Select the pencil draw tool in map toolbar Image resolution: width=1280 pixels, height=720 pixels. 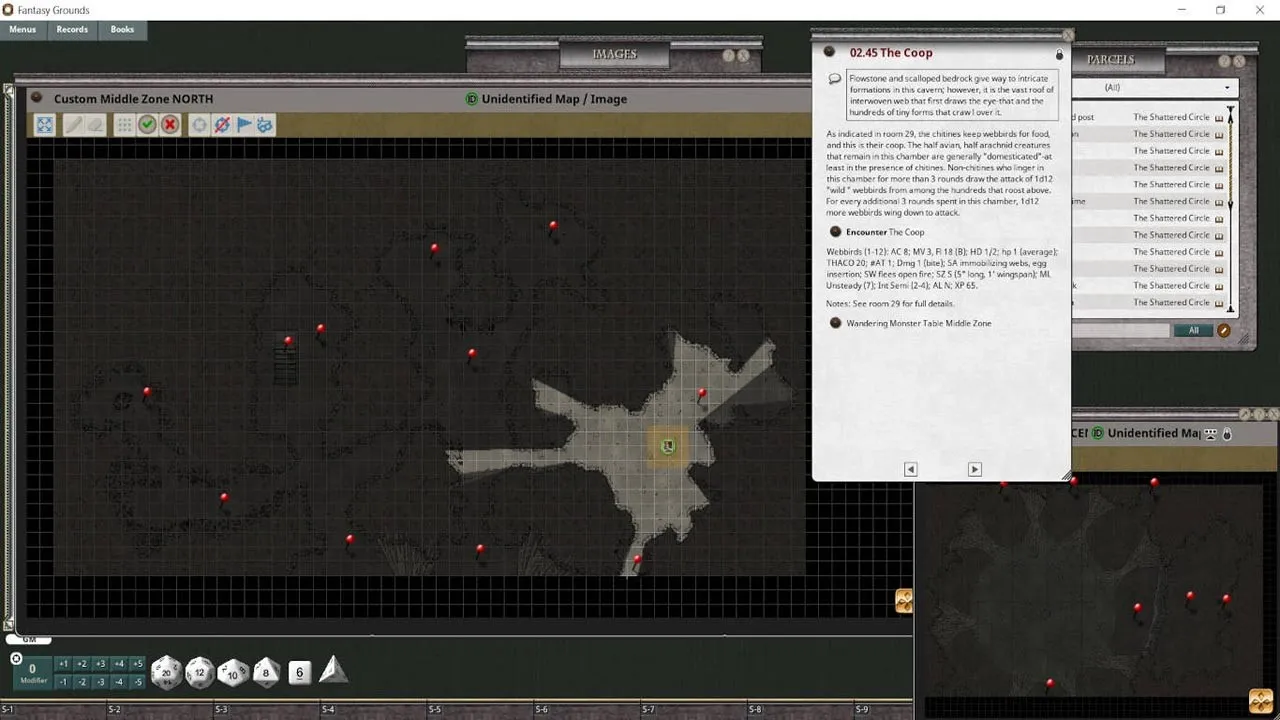(x=74, y=124)
